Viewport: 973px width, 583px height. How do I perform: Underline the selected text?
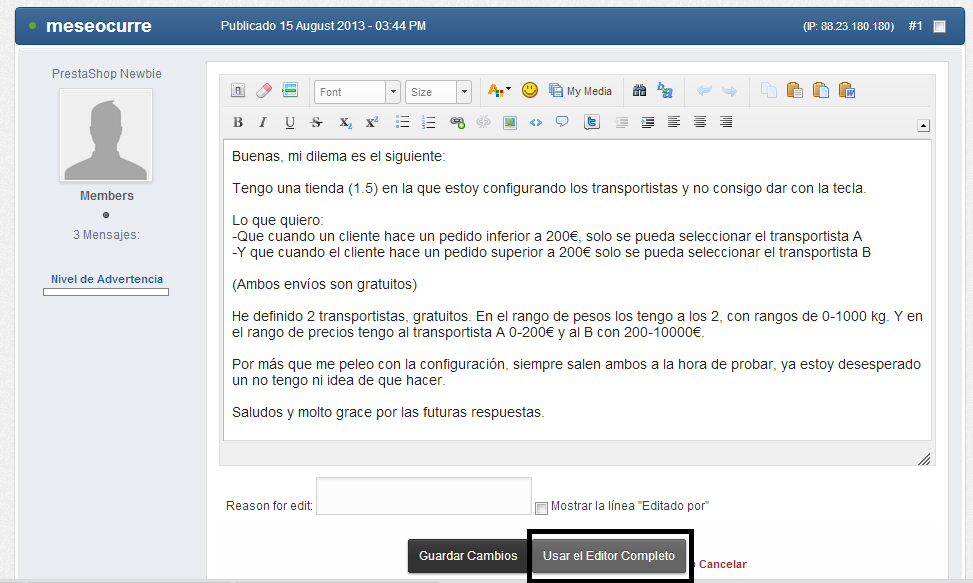coord(291,122)
